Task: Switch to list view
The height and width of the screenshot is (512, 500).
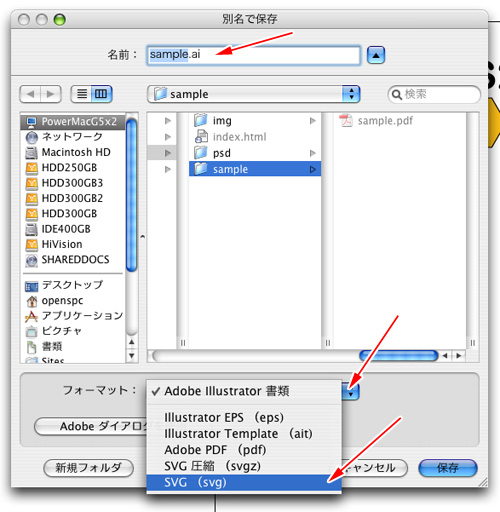Action: [82, 94]
